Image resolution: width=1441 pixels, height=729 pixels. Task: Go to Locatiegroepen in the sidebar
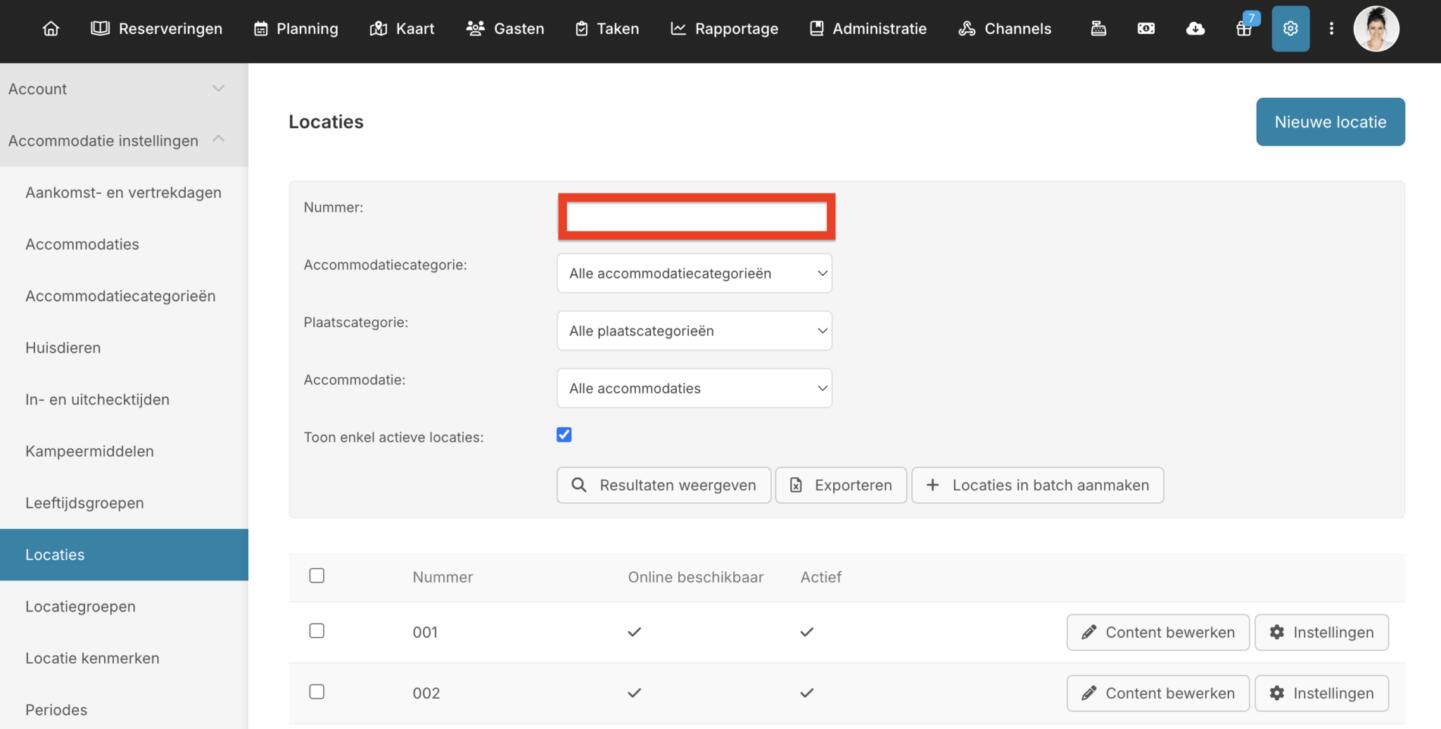80,606
